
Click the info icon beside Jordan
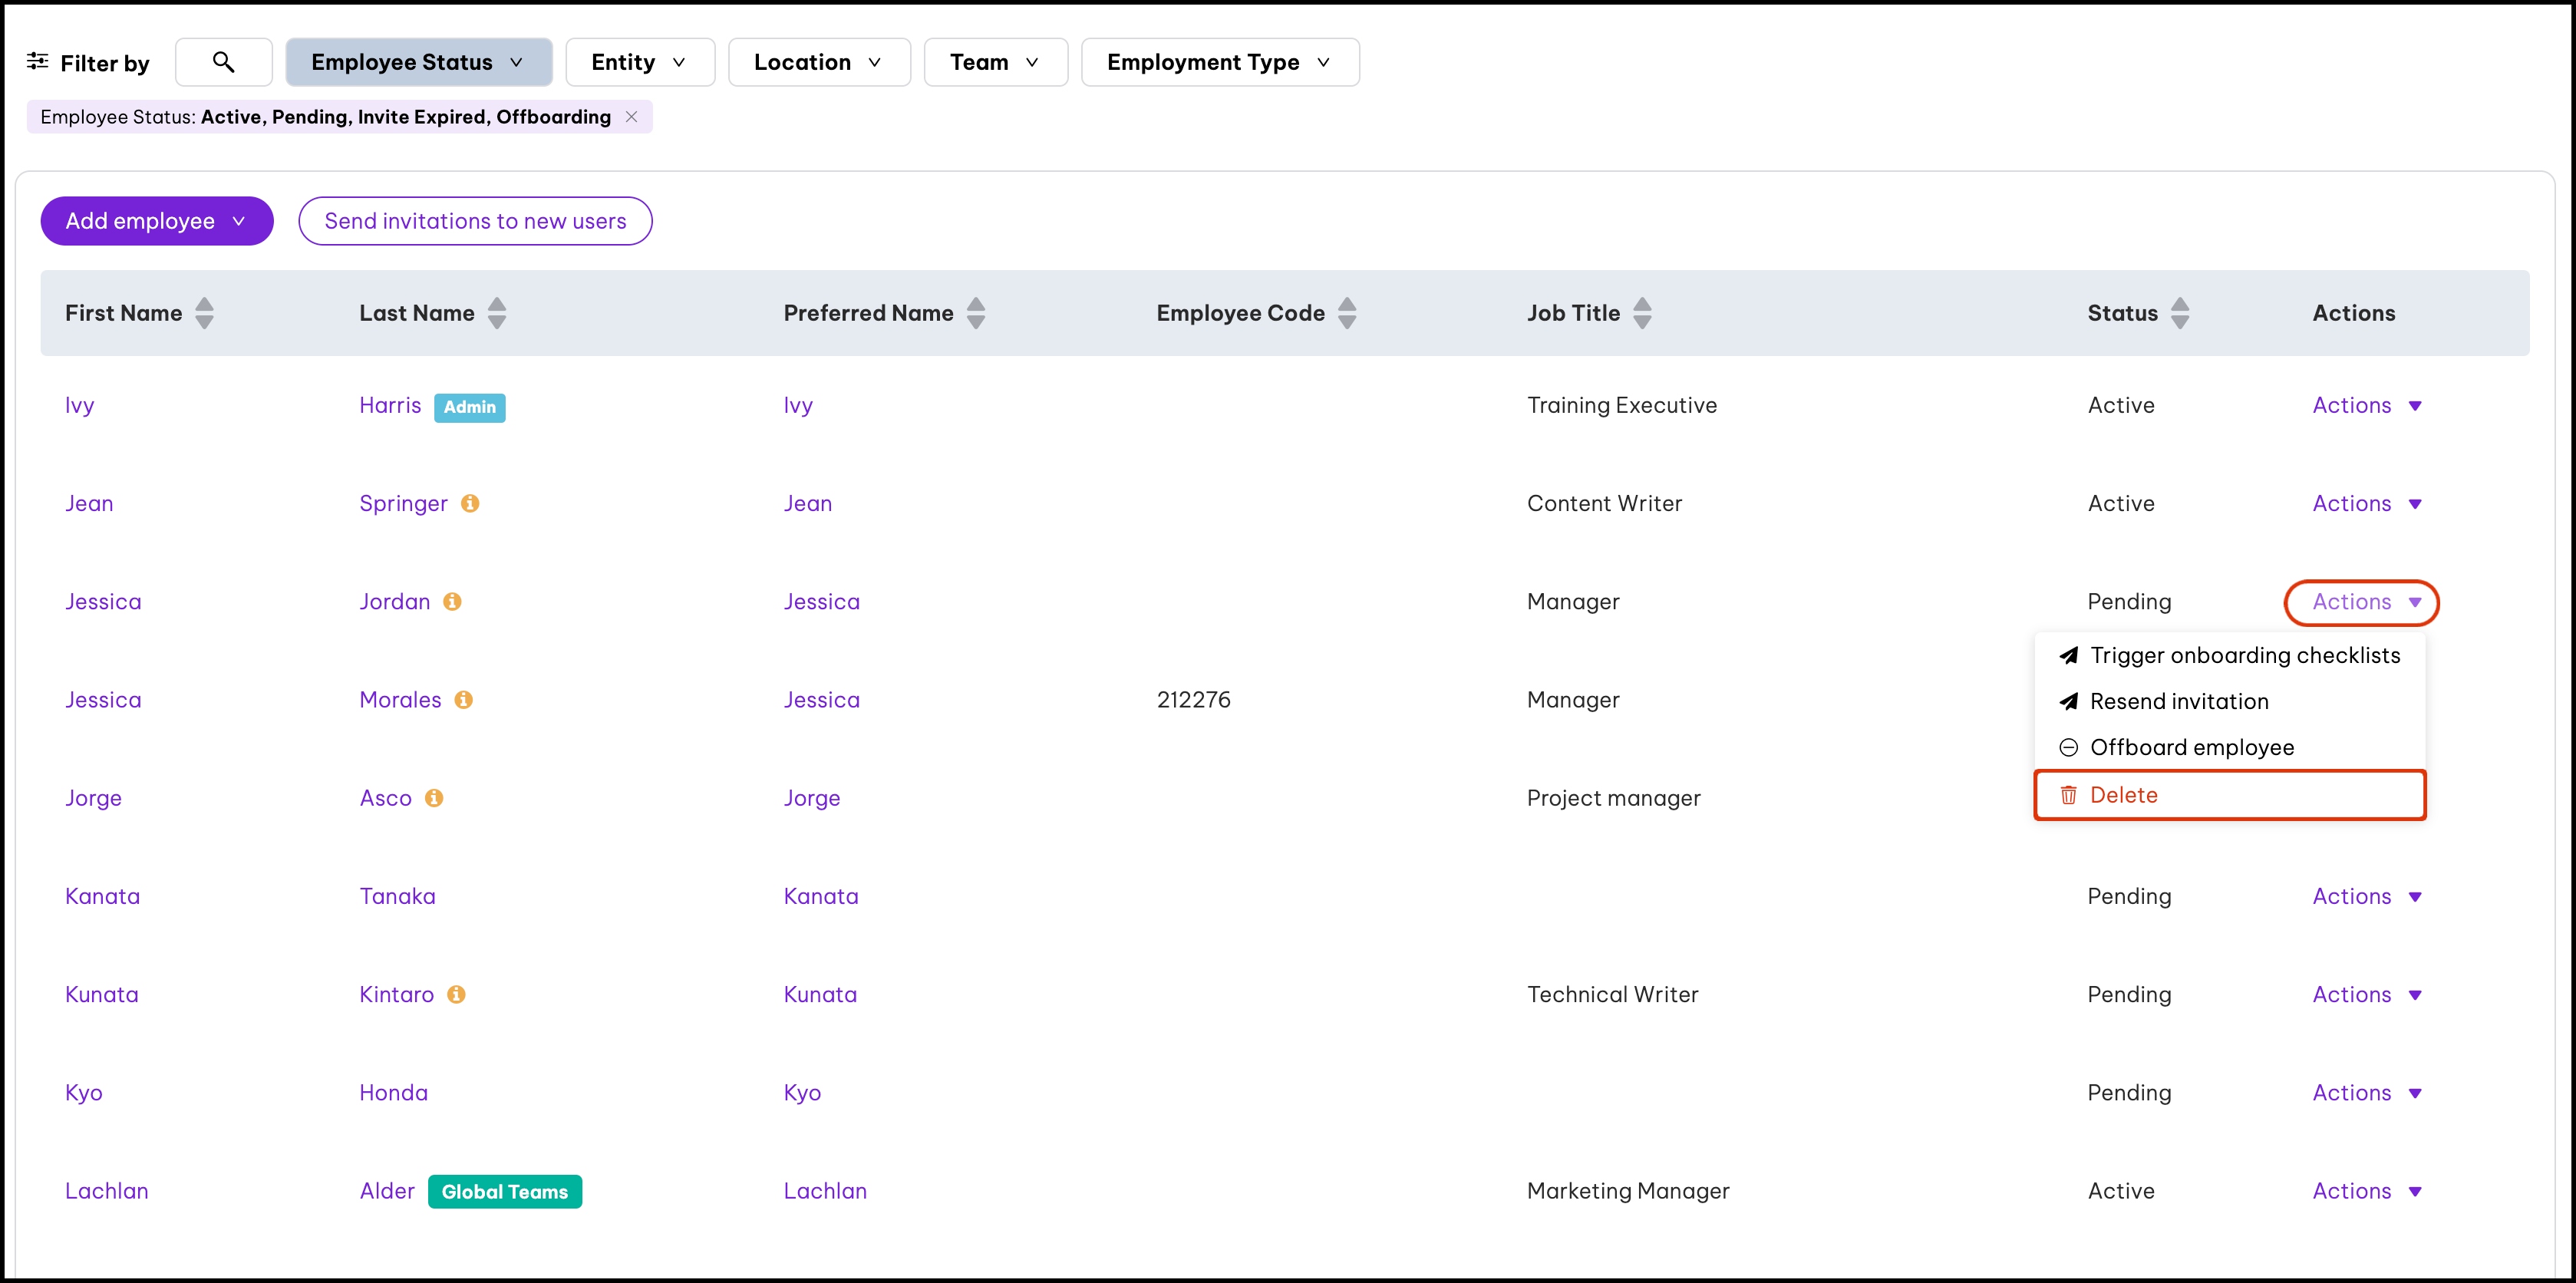click(452, 601)
